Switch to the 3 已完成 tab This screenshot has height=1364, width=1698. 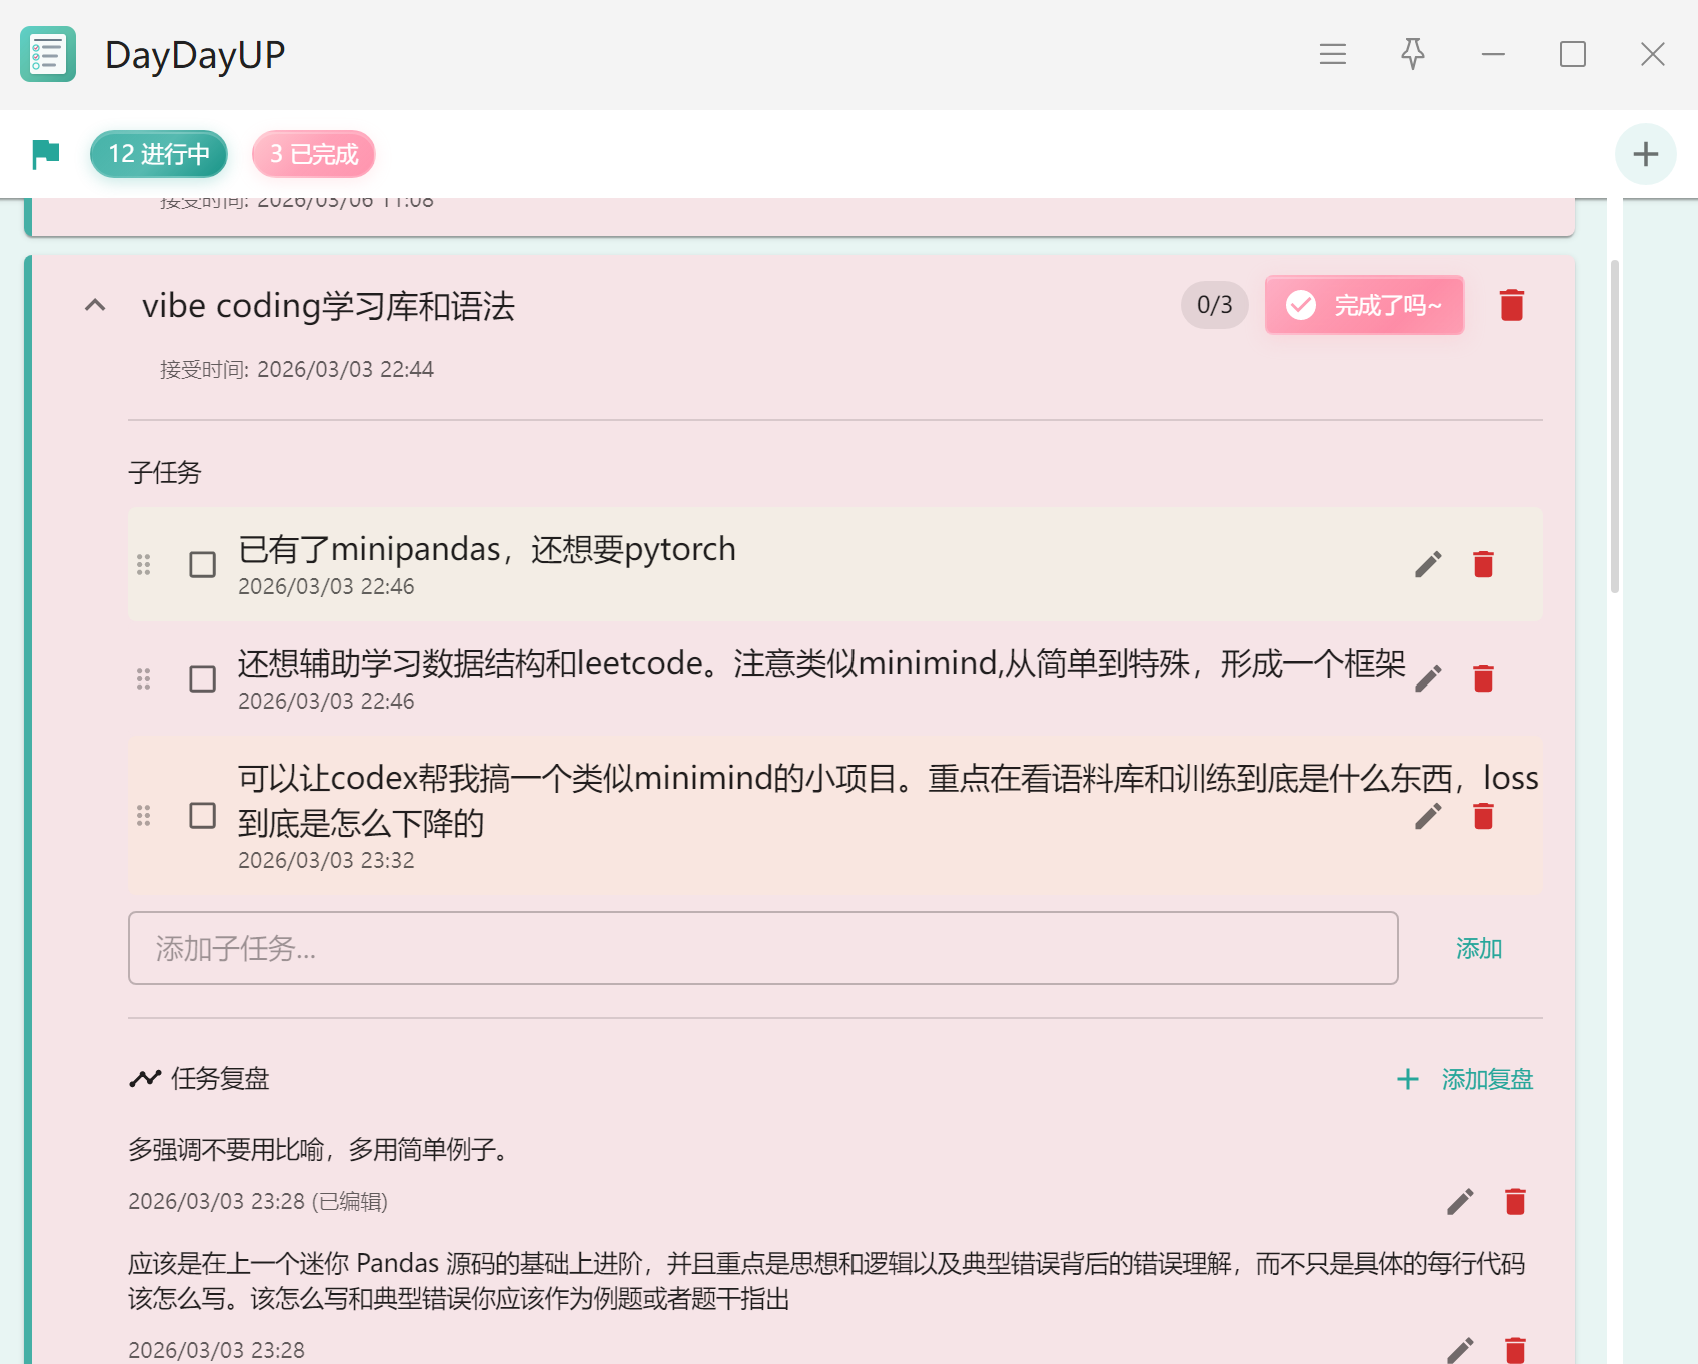click(x=313, y=154)
